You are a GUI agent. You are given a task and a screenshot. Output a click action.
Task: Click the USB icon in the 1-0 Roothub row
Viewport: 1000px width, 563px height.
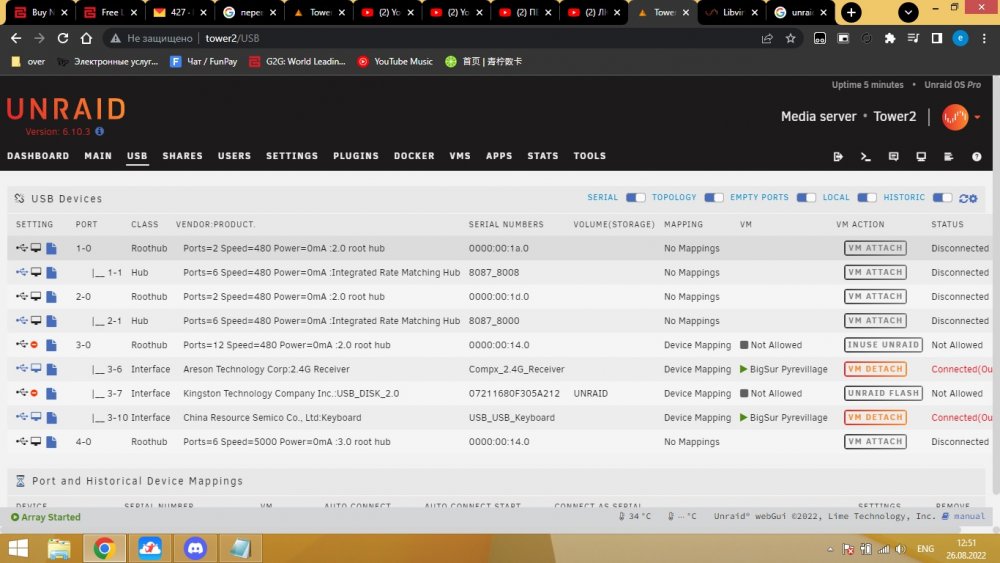[22, 248]
